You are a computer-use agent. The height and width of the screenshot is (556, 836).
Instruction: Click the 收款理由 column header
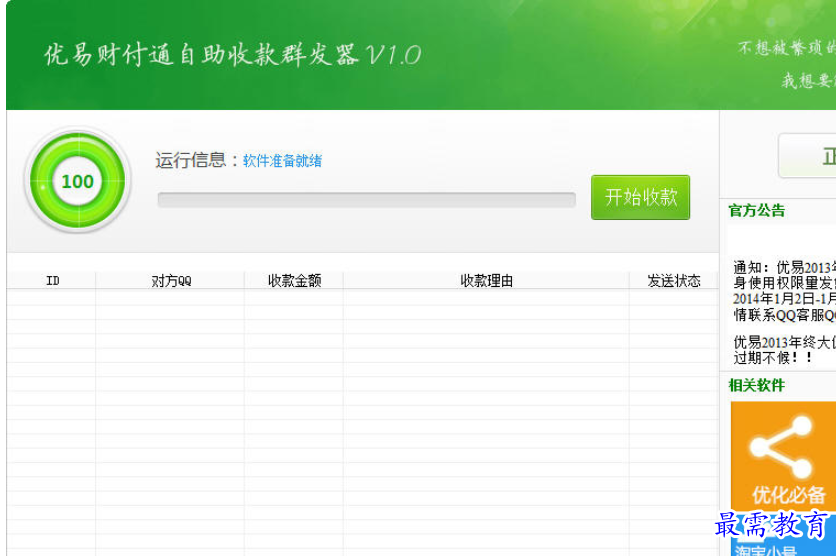click(486, 281)
